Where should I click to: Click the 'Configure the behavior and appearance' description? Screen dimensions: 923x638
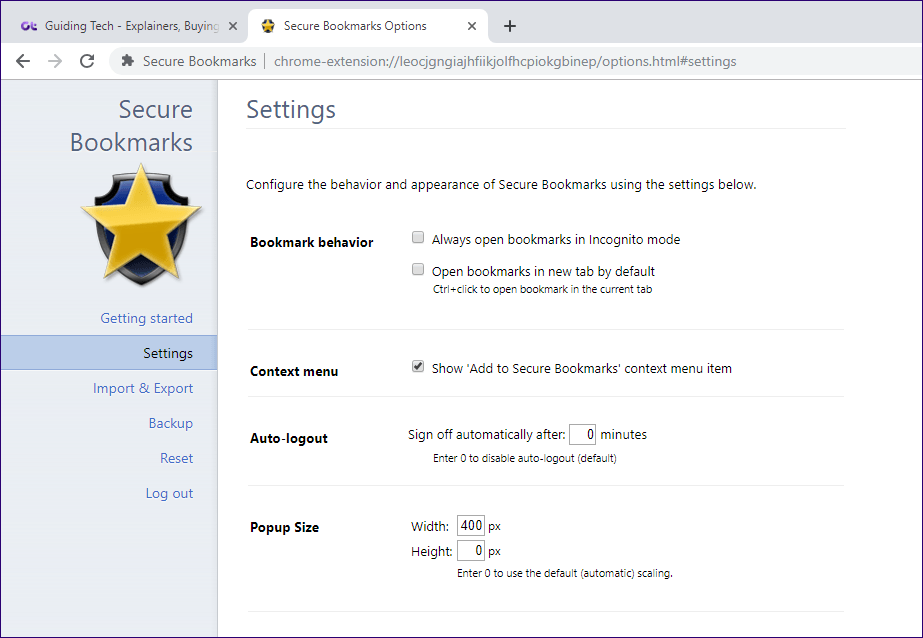point(501,185)
